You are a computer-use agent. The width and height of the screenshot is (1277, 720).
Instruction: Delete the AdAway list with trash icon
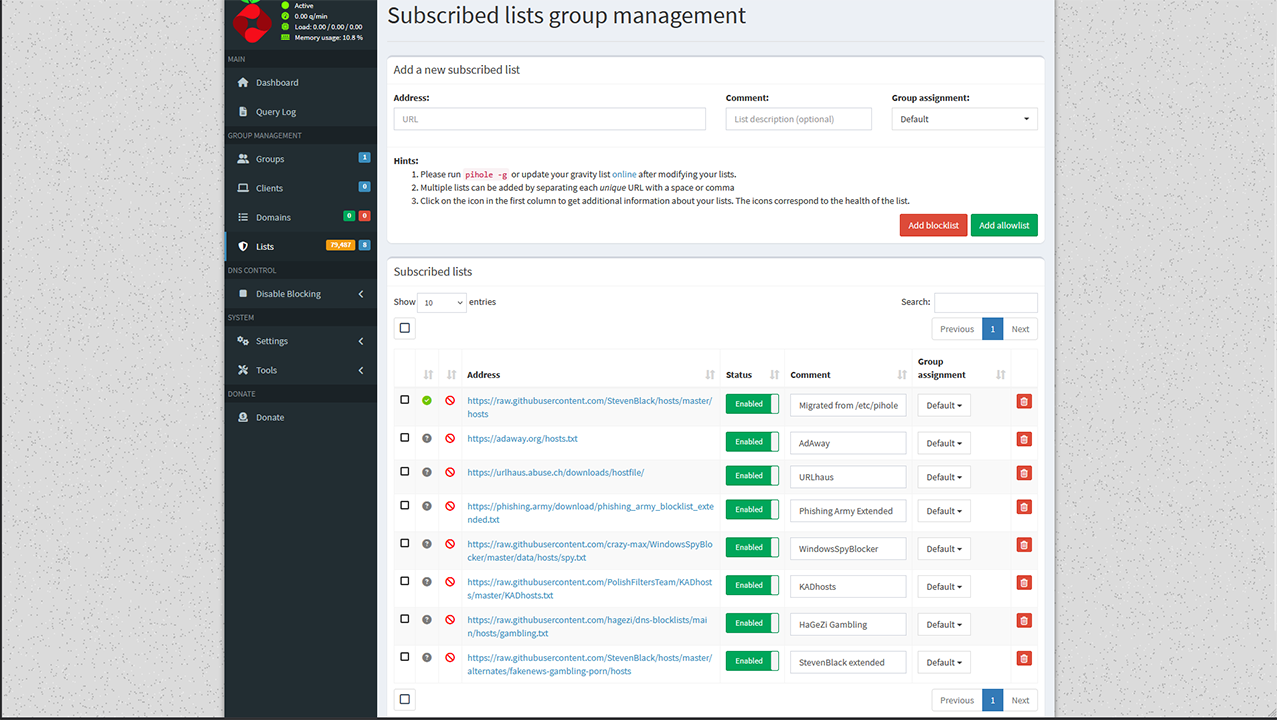1023,439
